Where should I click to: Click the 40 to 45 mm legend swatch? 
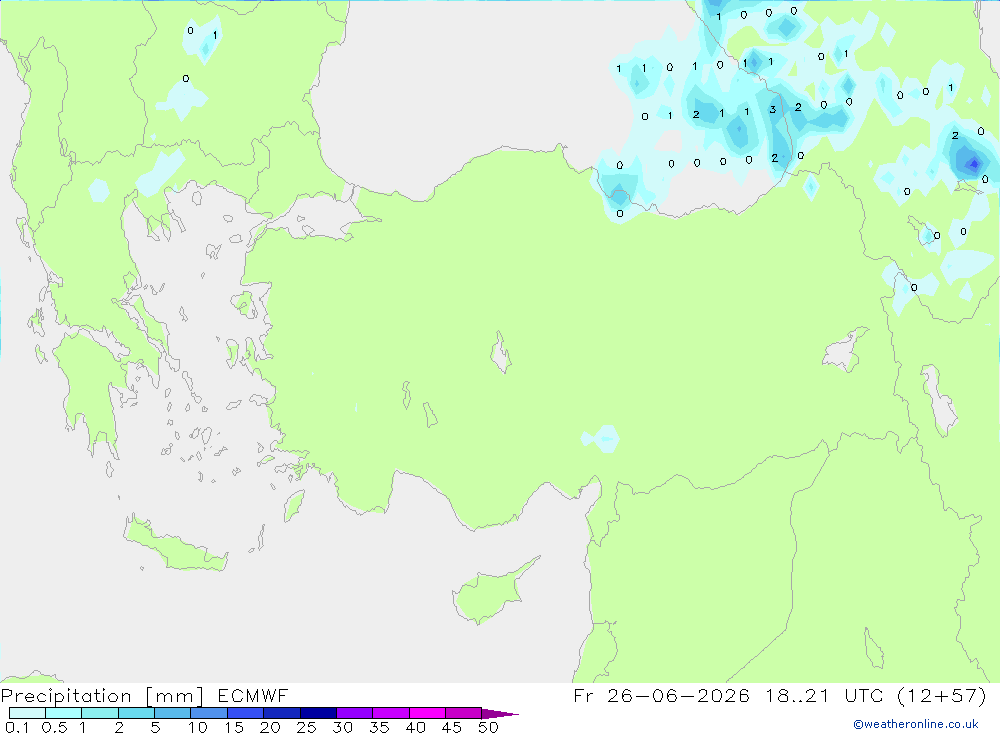coord(427,713)
